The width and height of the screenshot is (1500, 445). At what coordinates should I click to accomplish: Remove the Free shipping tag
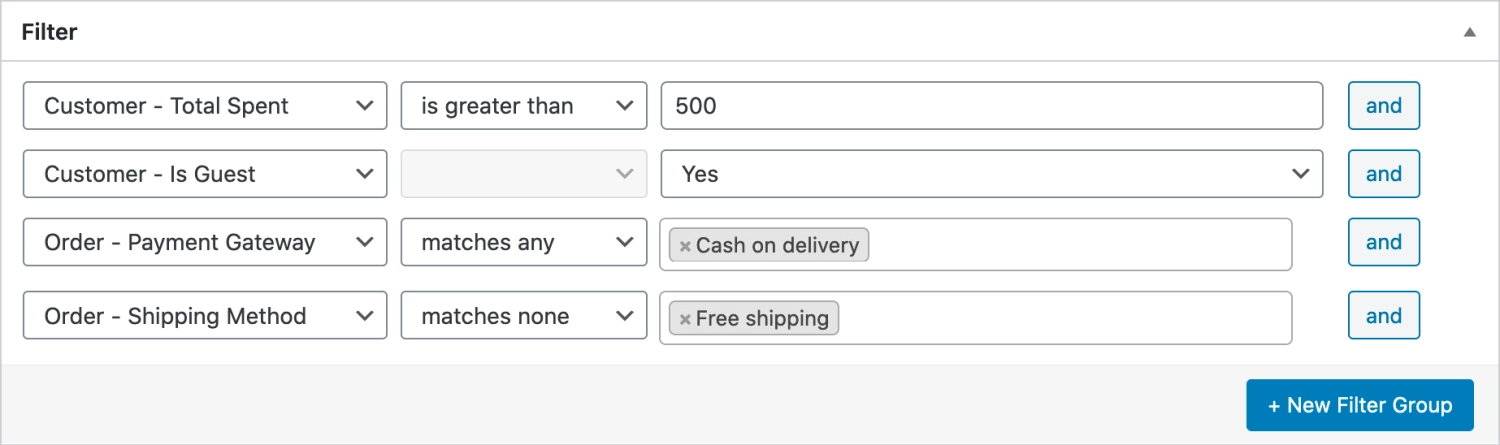685,319
